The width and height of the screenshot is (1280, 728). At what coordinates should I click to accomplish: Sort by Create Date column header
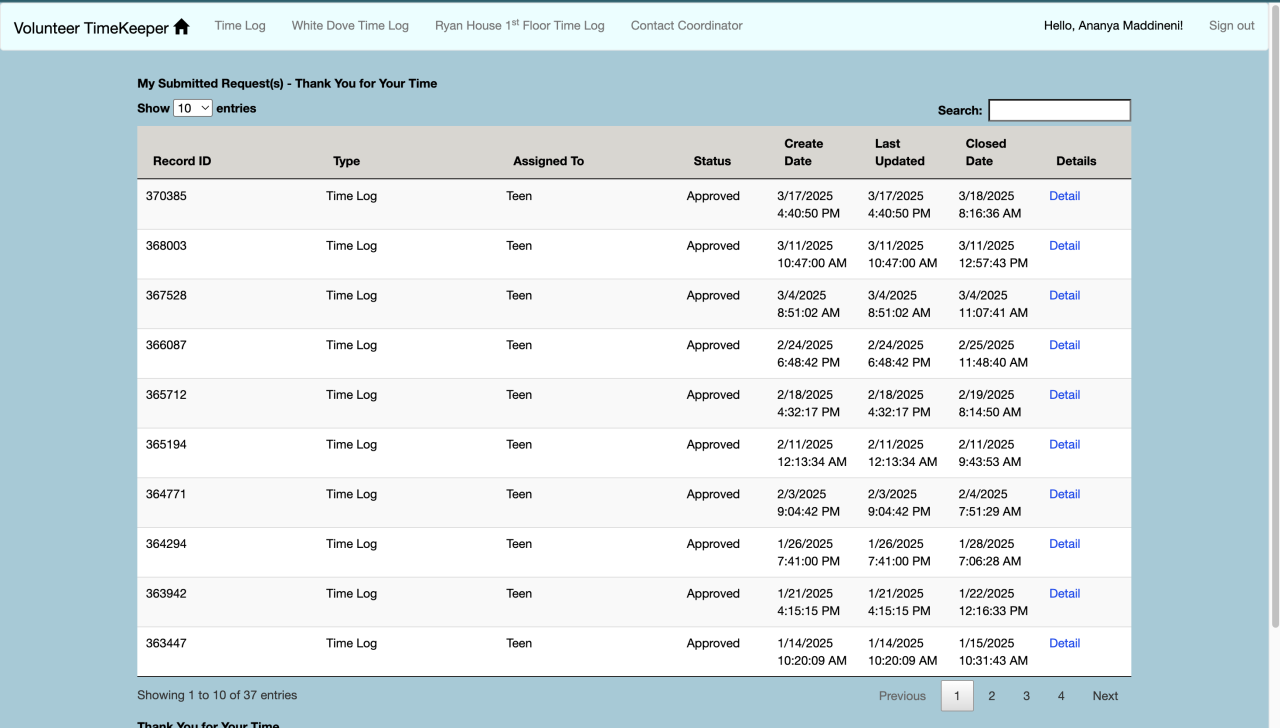[803, 152]
